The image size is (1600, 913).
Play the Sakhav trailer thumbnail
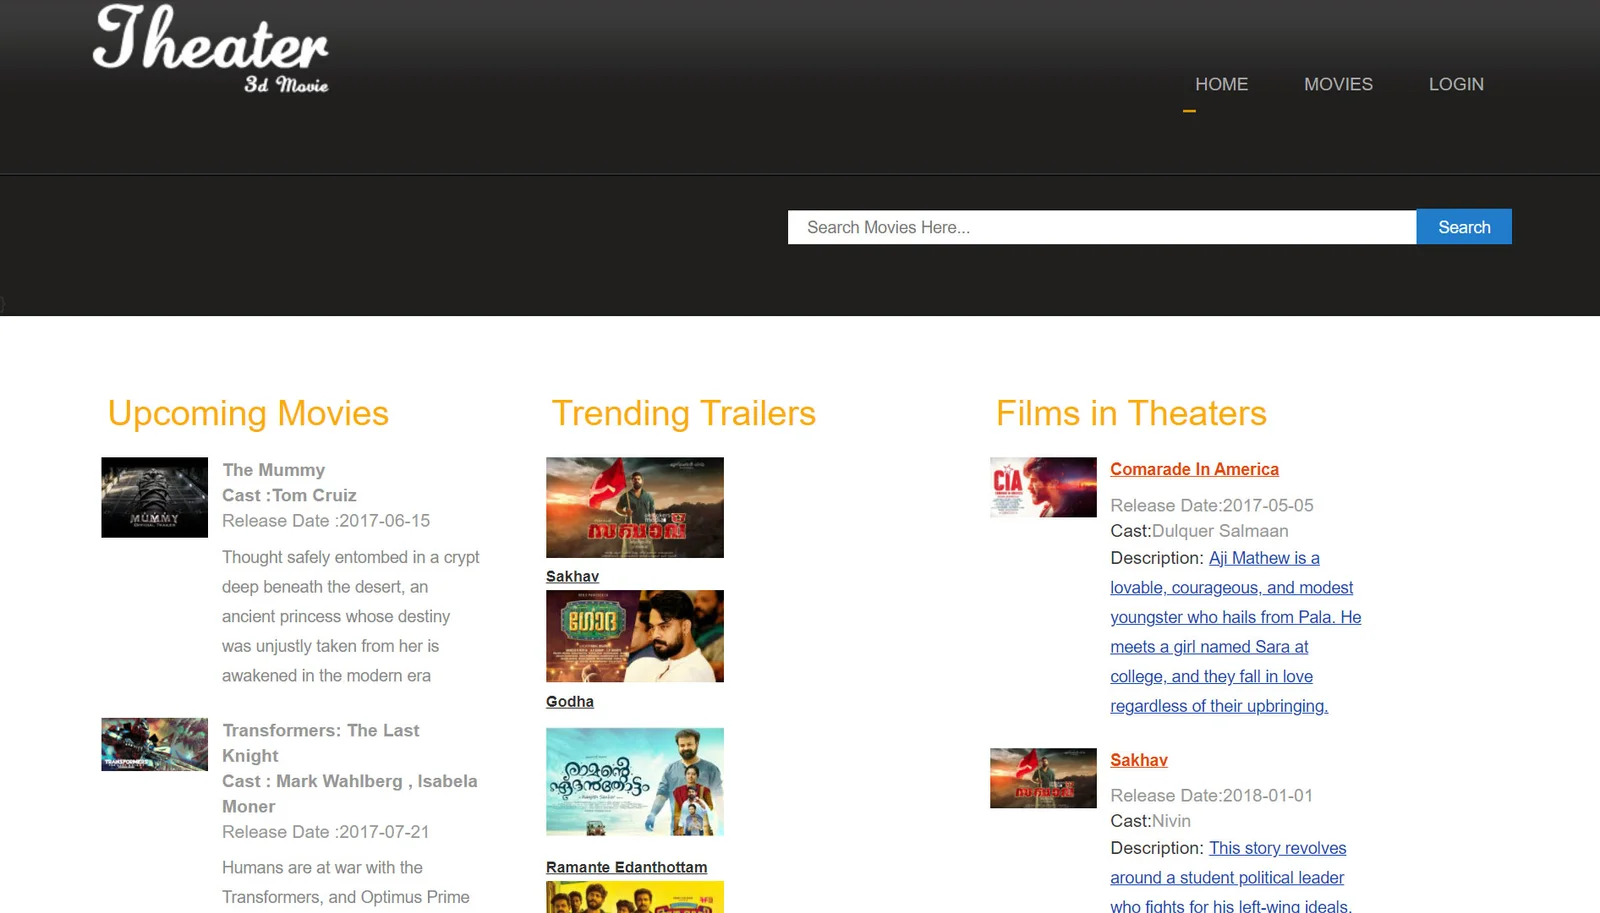[635, 507]
